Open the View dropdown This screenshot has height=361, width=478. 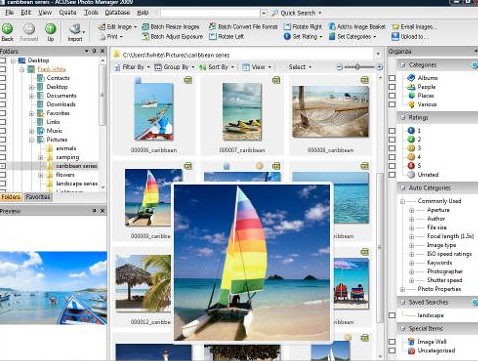pyautogui.click(x=256, y=67)
